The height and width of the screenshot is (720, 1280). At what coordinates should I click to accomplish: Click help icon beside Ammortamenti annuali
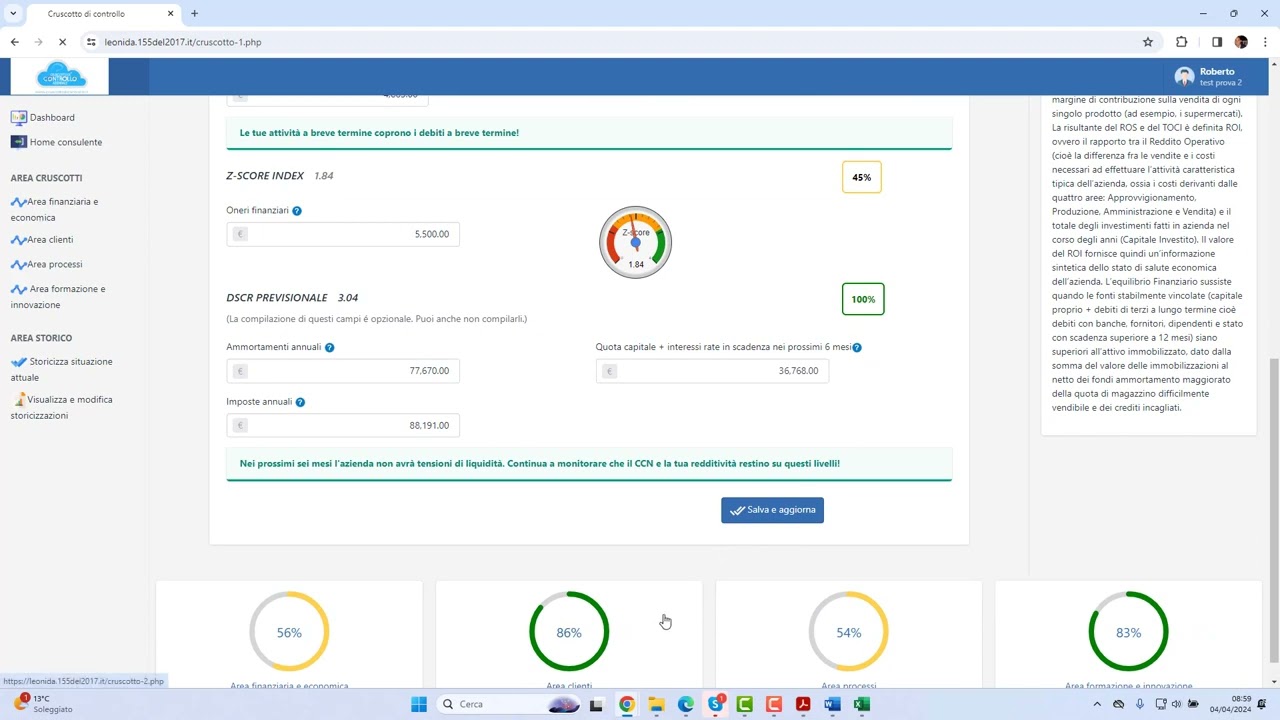pos(329,347)
